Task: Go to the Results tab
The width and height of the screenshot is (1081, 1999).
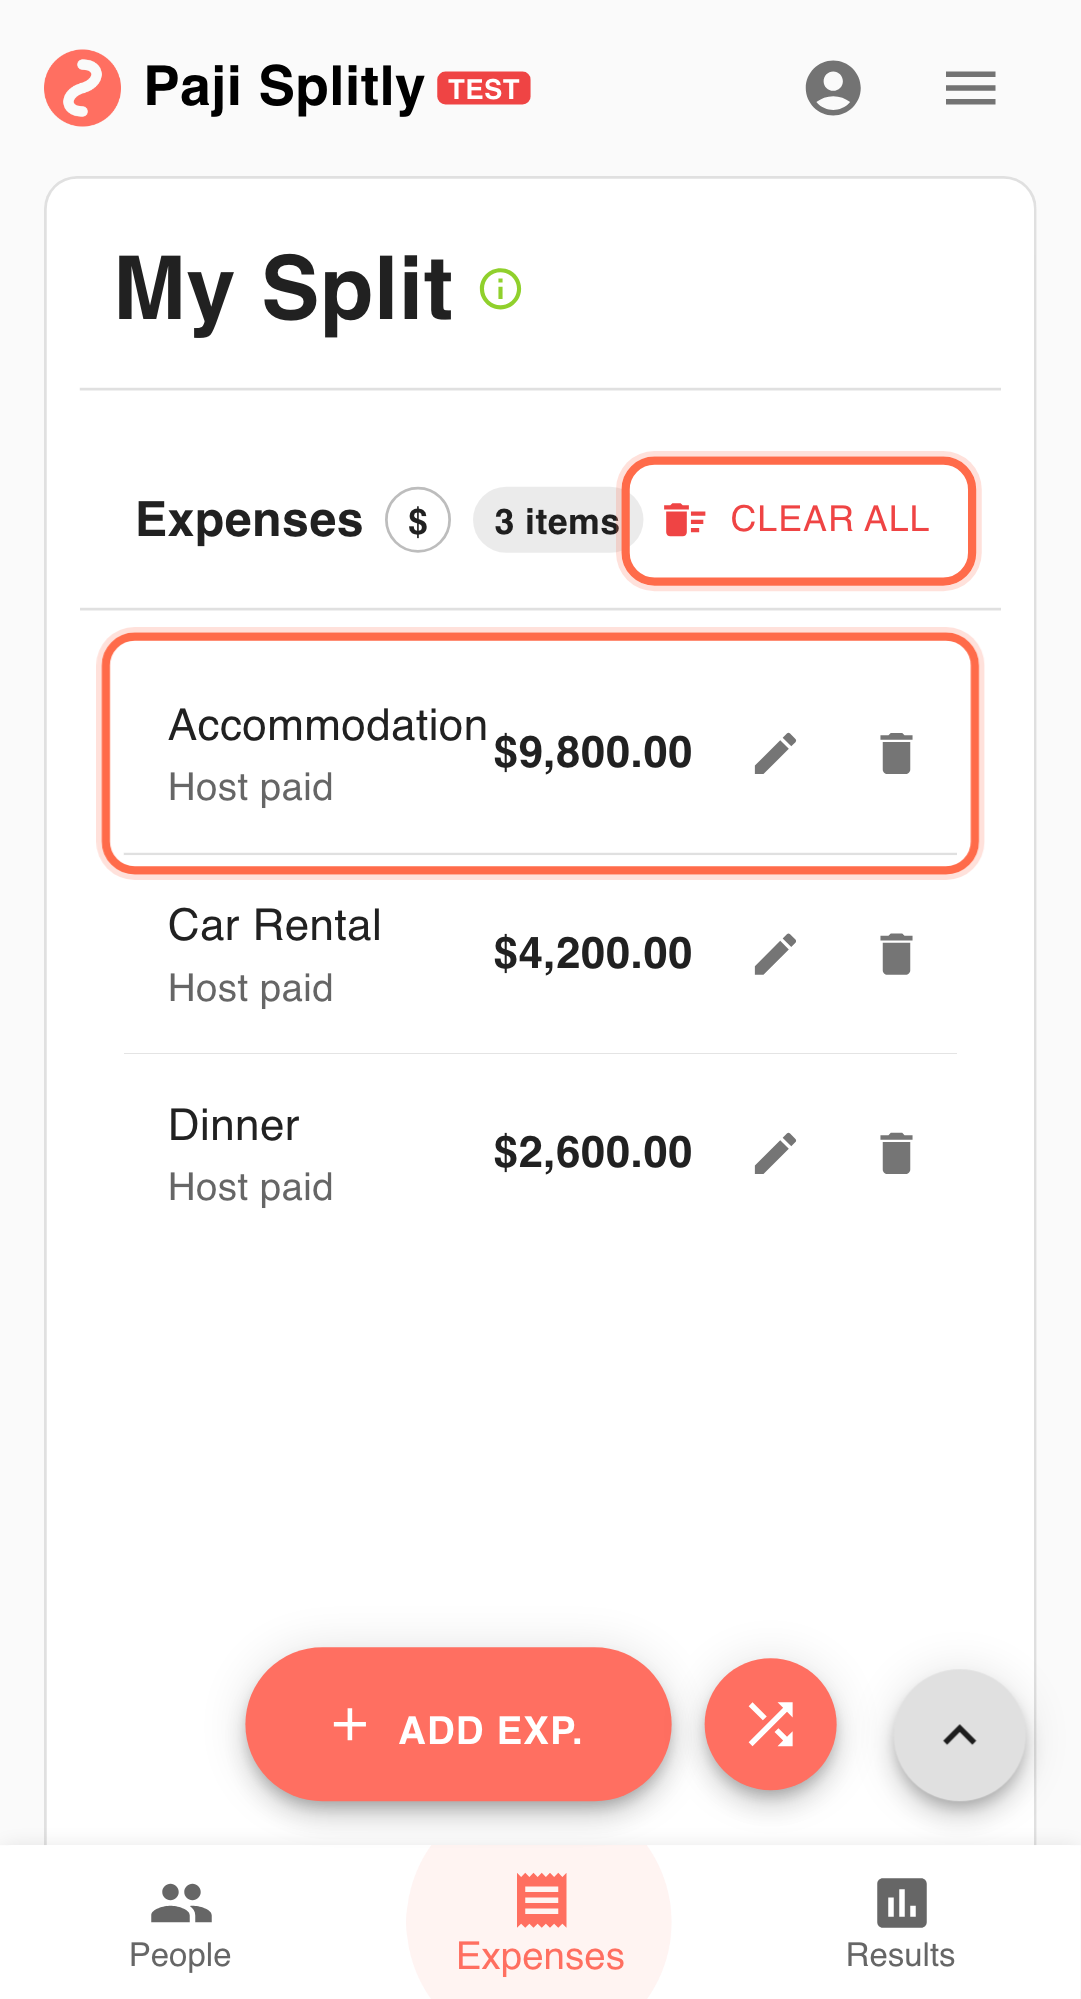Action: (x=900, y=1924)
